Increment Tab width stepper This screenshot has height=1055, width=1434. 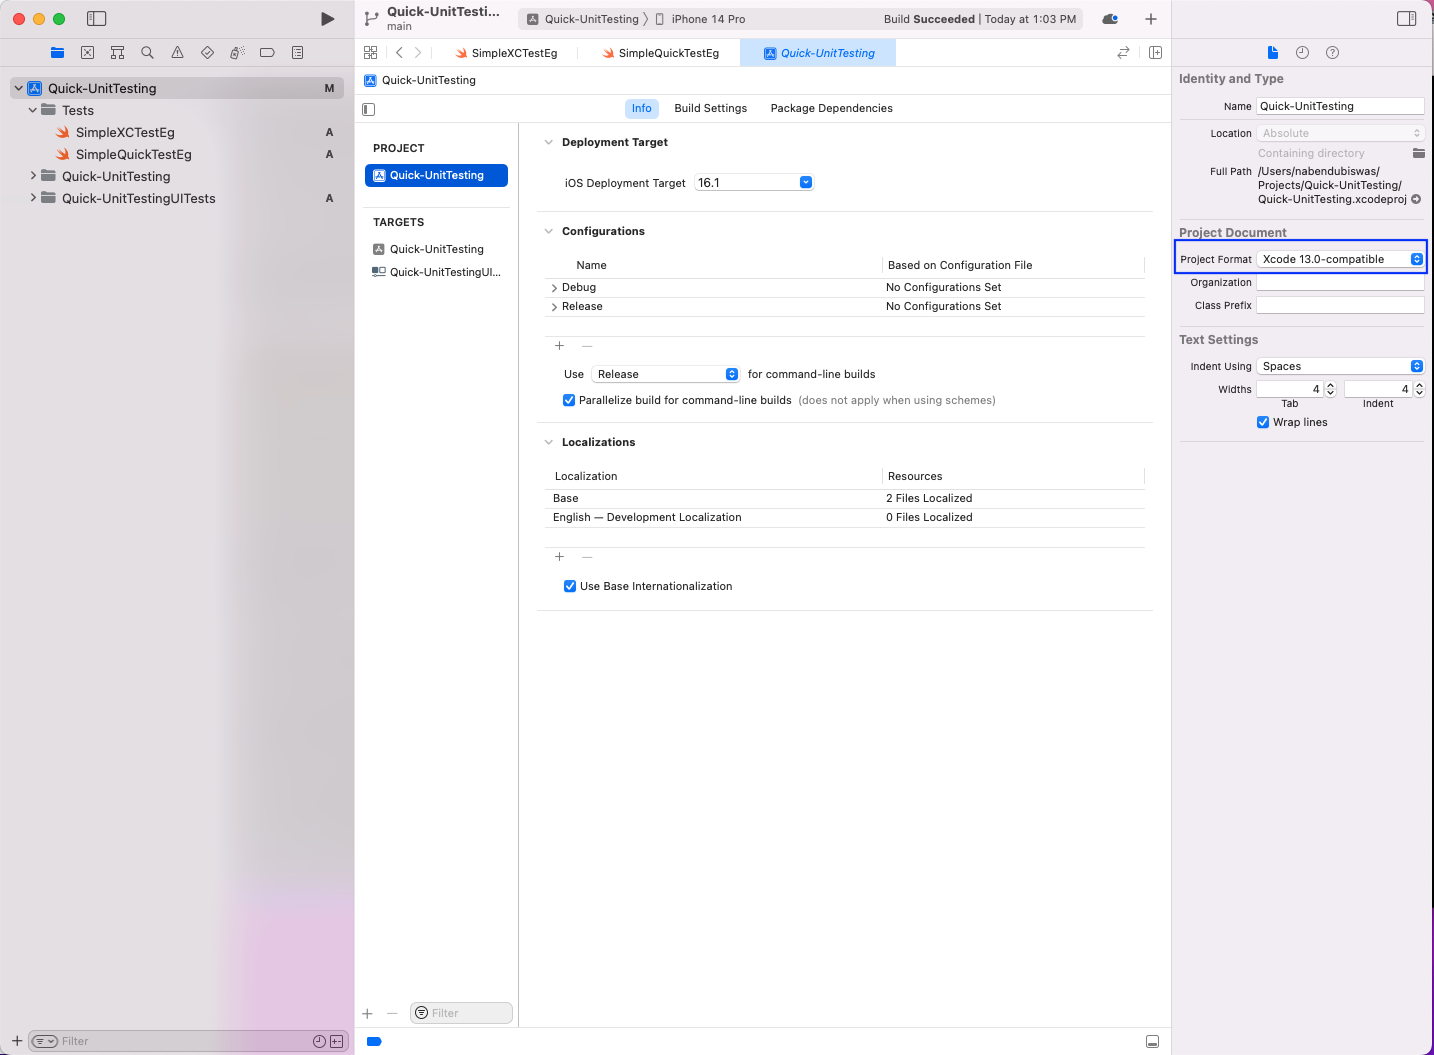coord(1330,385)
